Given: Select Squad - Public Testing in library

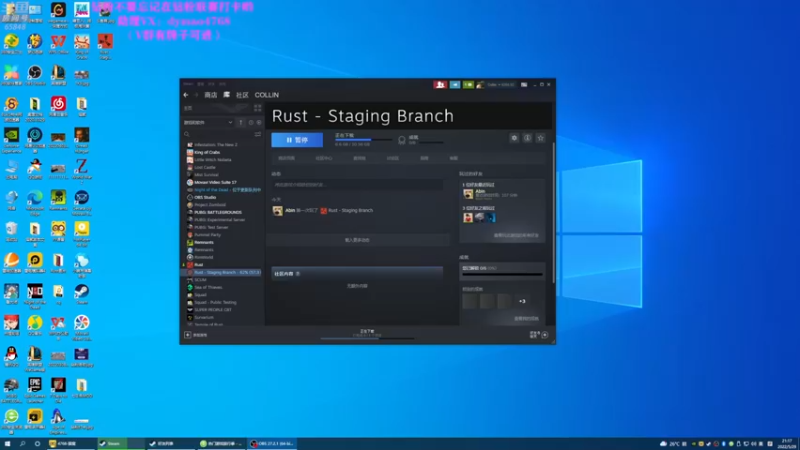Looking at the screenshot, I should pyautogui.click(x=215, y=303).
